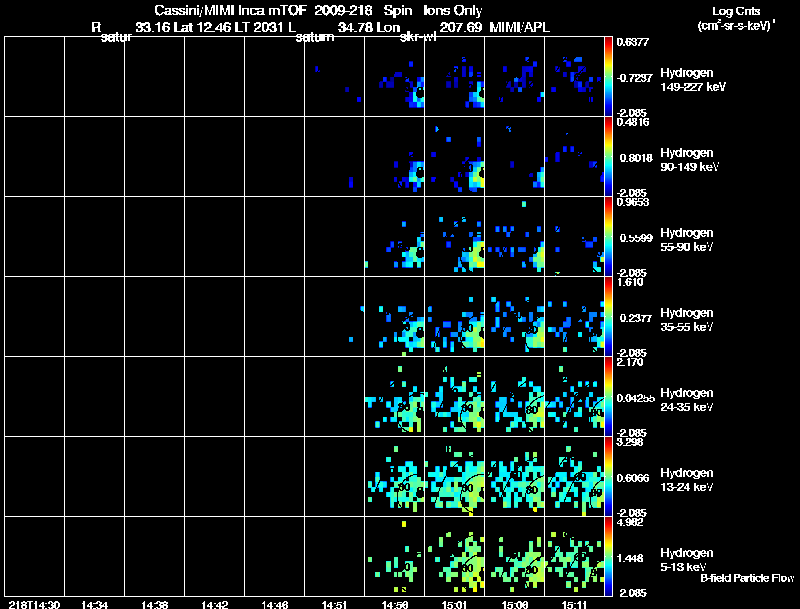Screen dimensions: 800x609
Task: Click the 218T14:30 time axis label
Action: coord(34,604)
